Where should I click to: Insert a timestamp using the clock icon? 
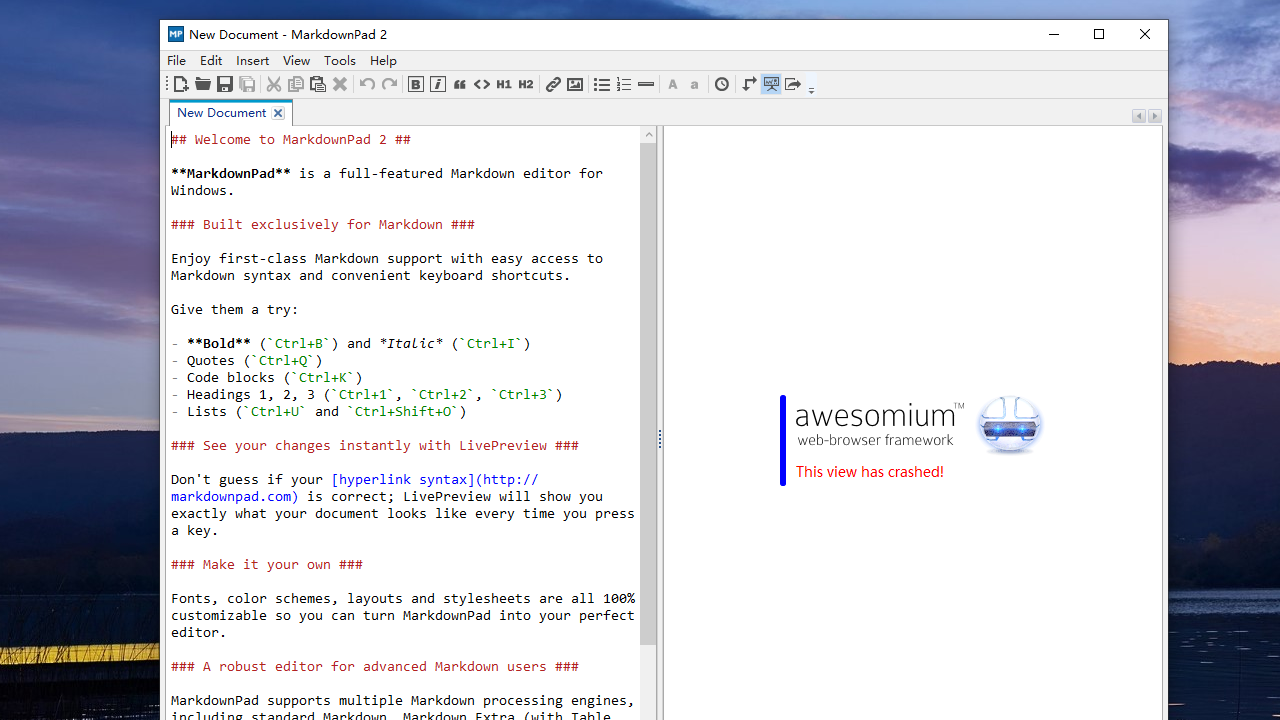[x=721, y=84]
